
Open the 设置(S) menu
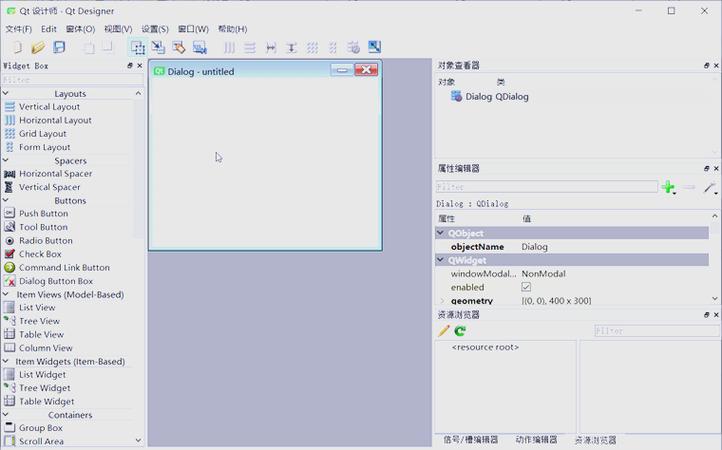[155, 29]
